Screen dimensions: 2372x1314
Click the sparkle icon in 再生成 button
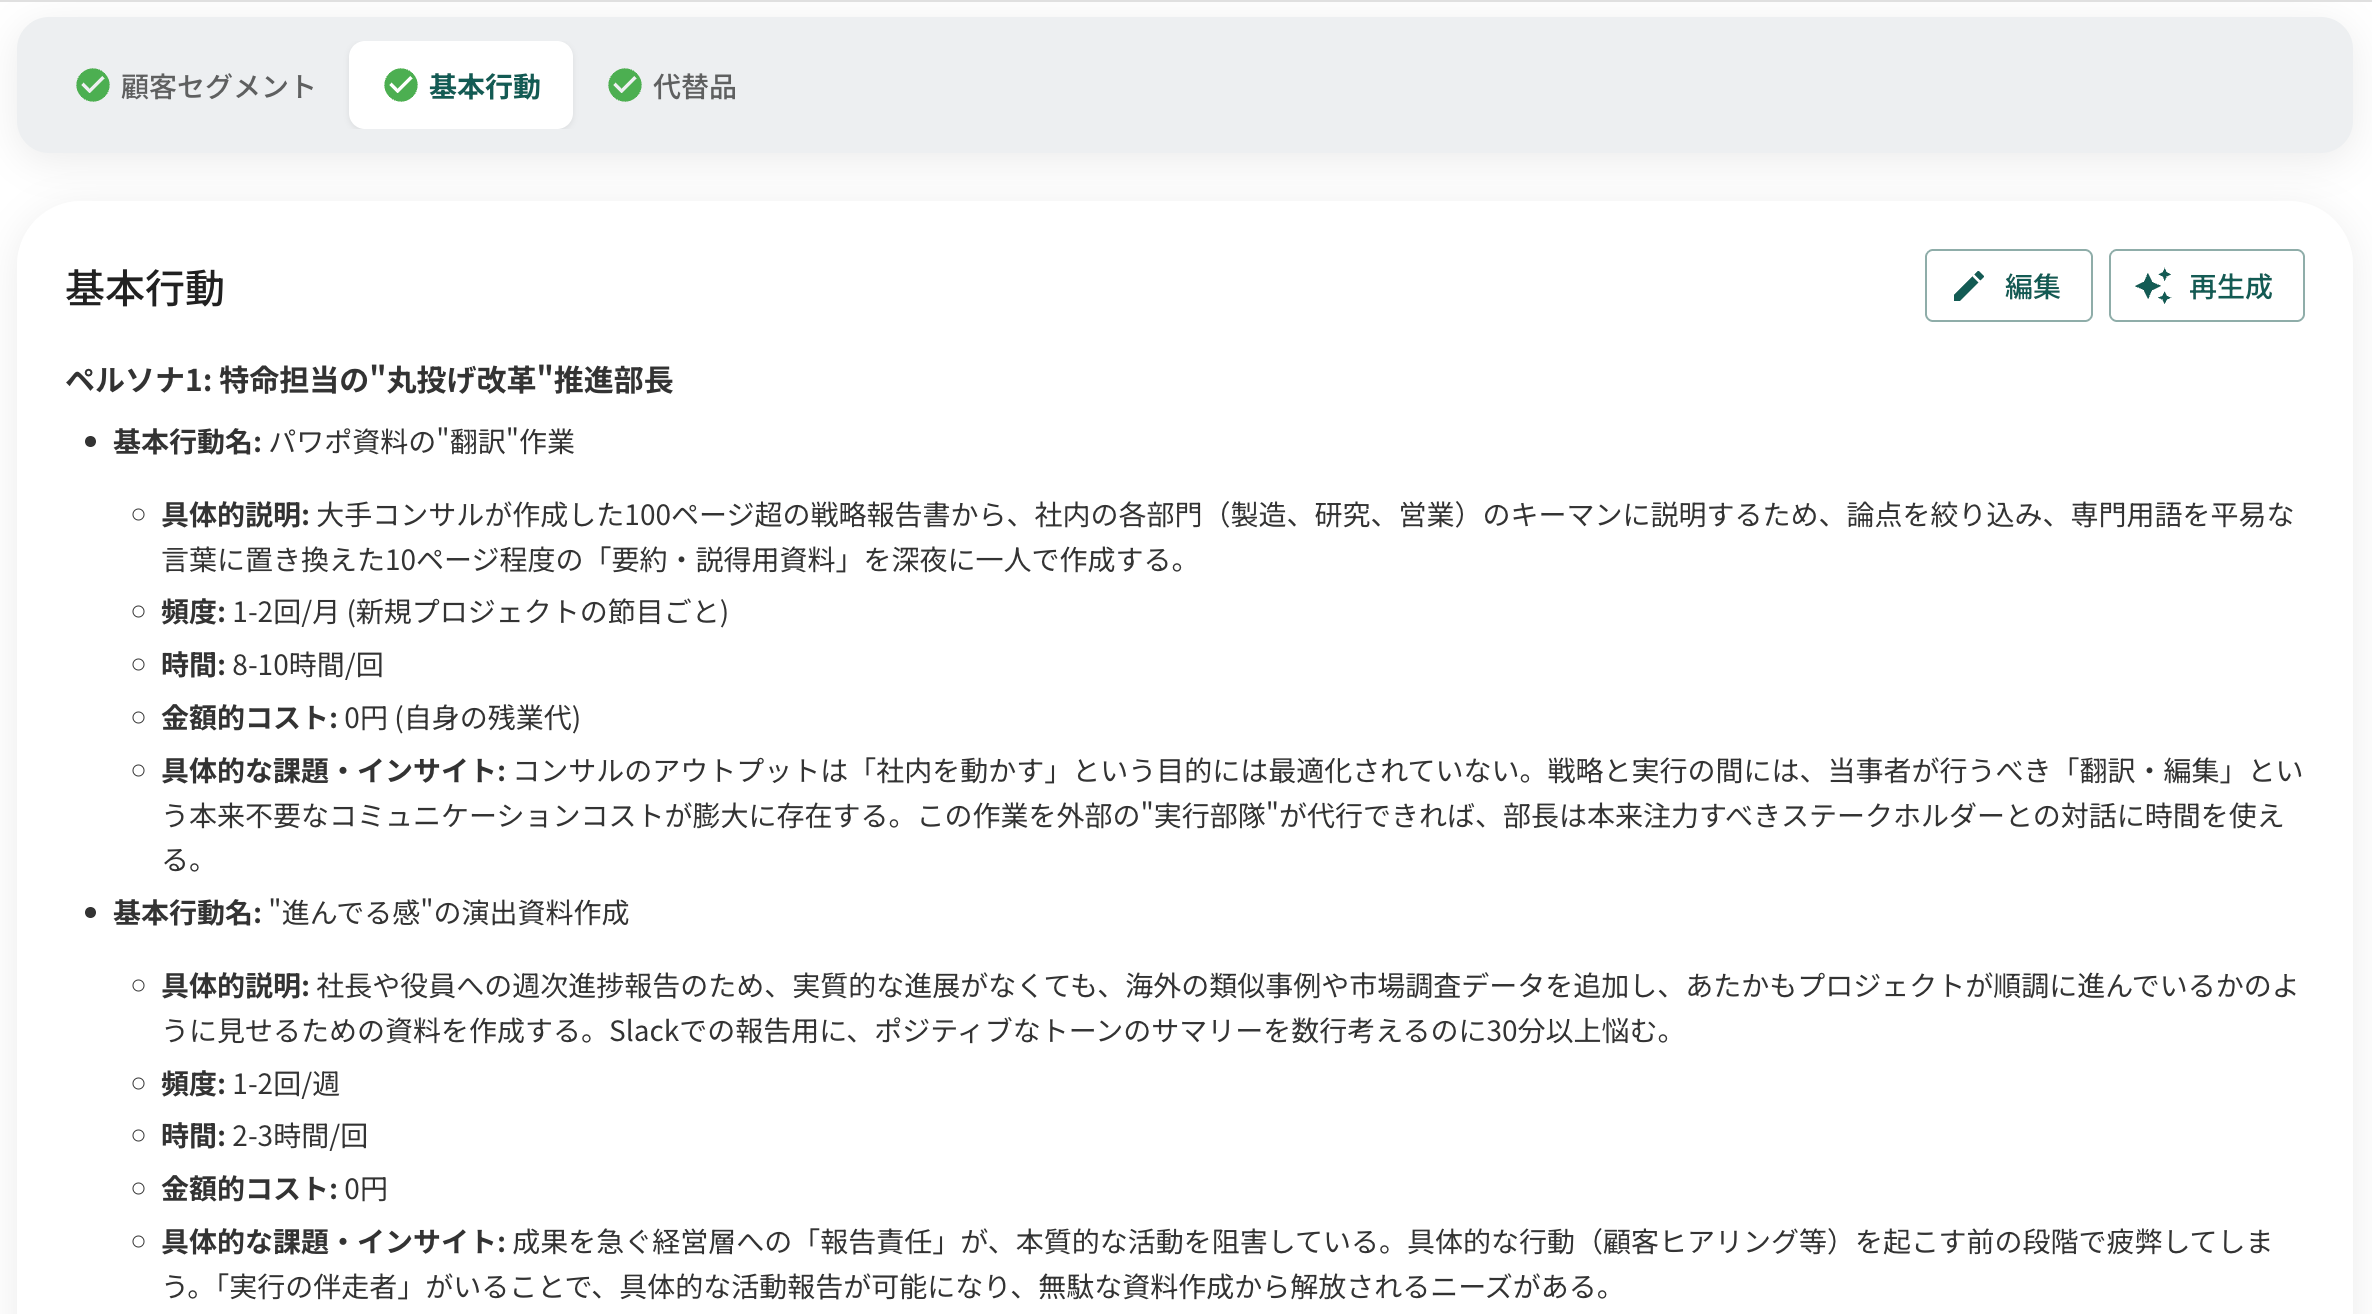[2153, 287]
